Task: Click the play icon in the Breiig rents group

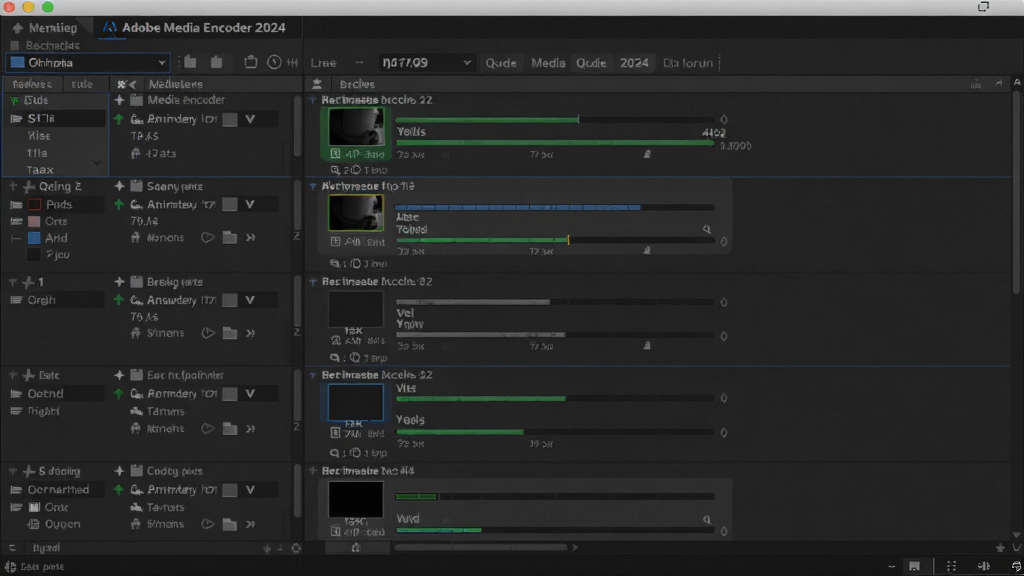Action: (208, 333)
